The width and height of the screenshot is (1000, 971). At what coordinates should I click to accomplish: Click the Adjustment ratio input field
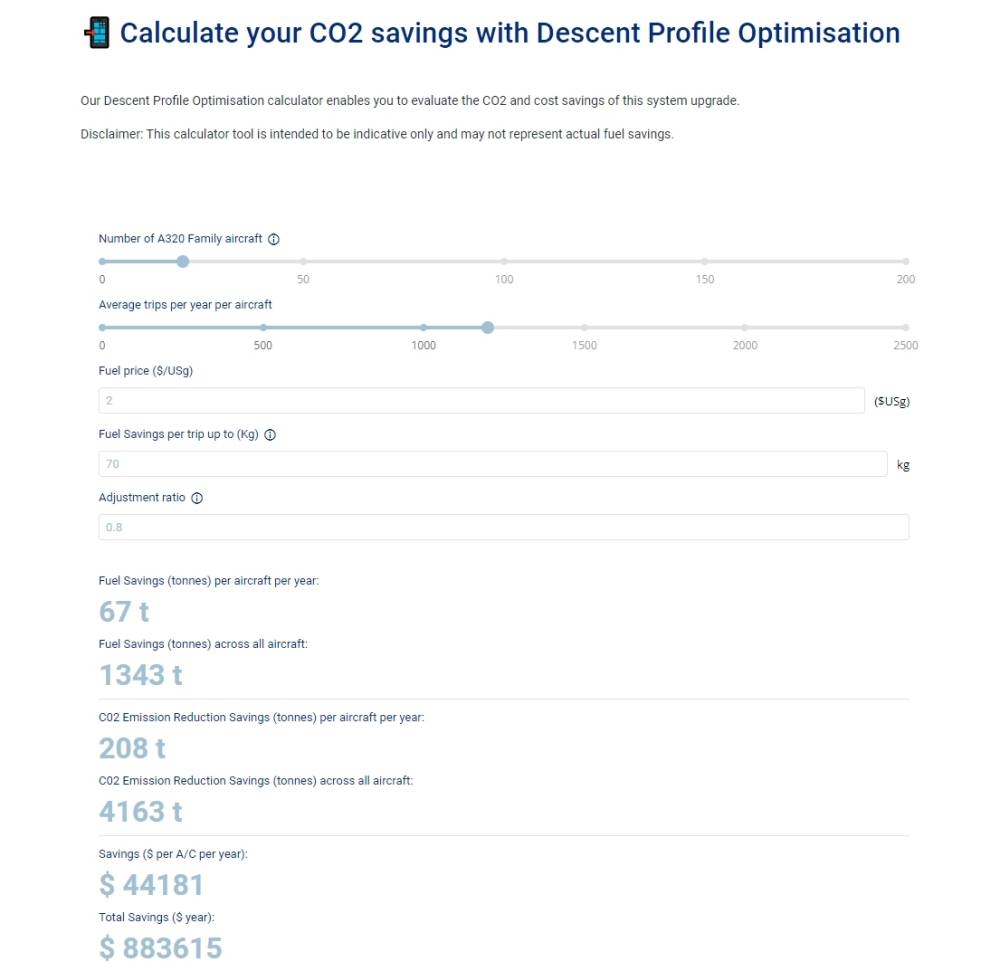click(503, 527)
